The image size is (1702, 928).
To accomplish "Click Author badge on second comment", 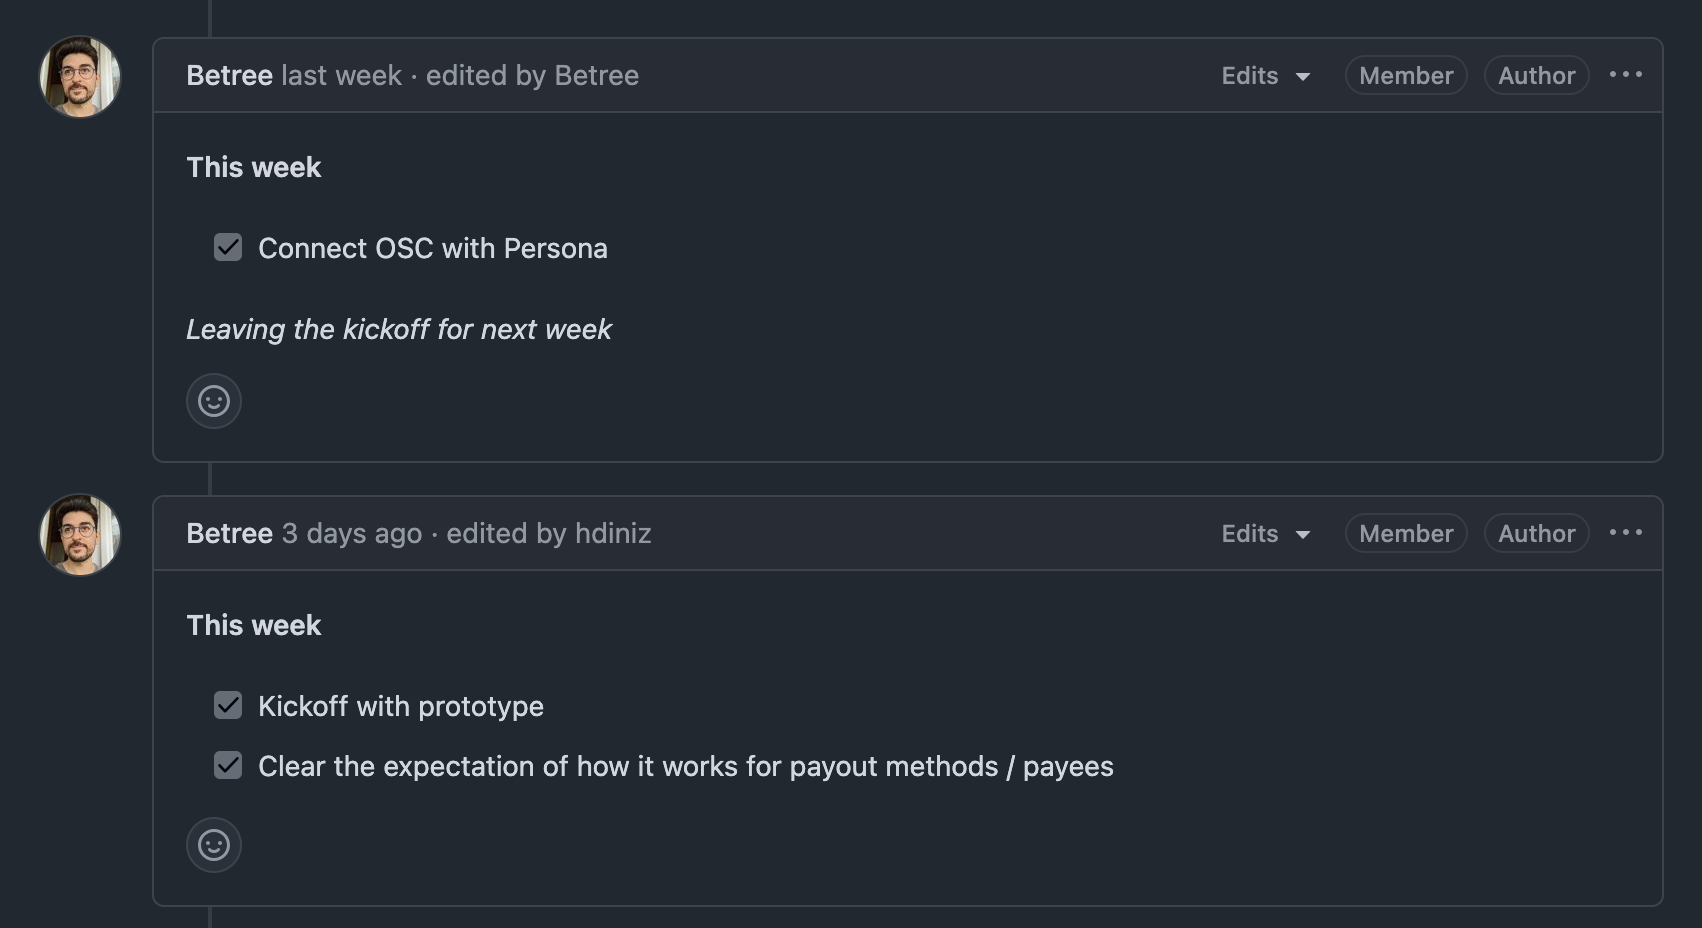I will pyautogui.click(x=1536, y=534).
